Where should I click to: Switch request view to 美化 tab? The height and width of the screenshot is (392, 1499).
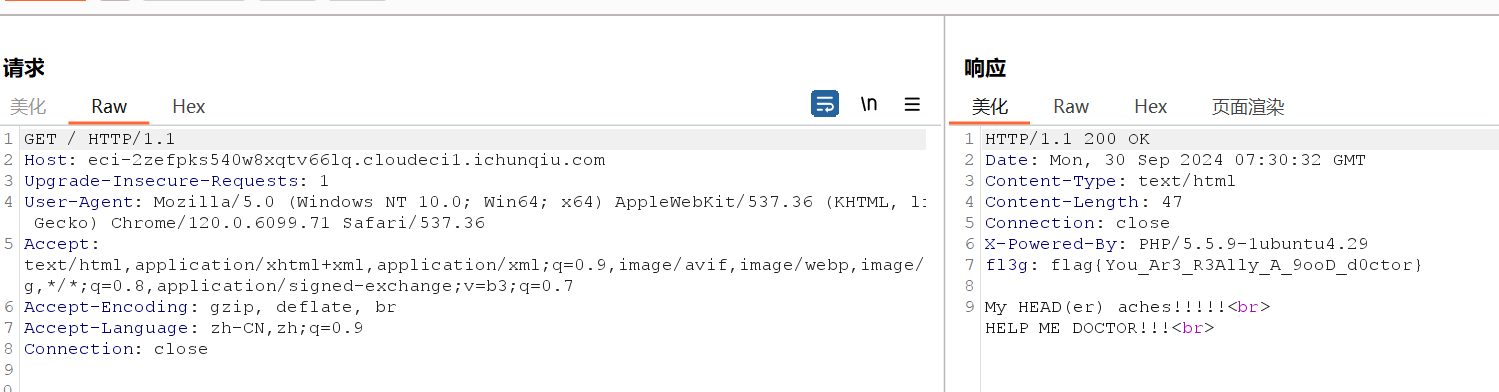click(28, 106)
